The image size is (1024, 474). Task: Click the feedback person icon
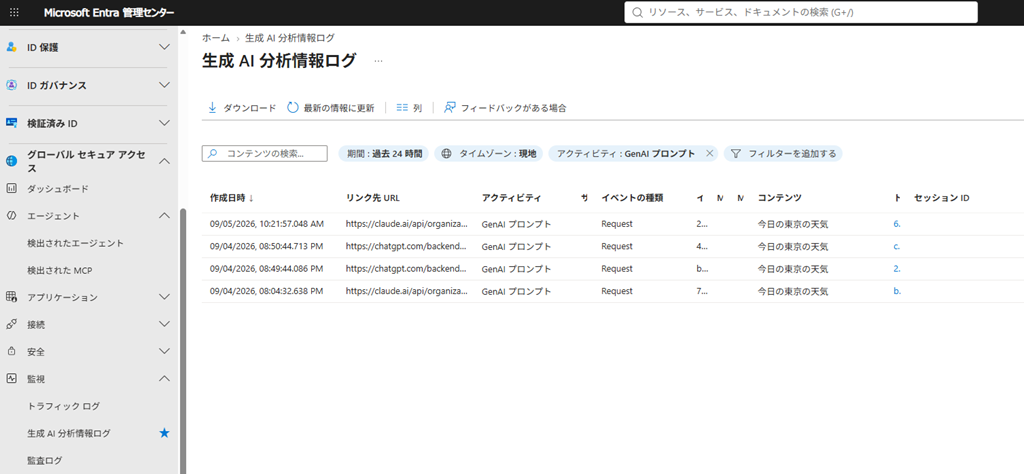(x=449, y=108)
